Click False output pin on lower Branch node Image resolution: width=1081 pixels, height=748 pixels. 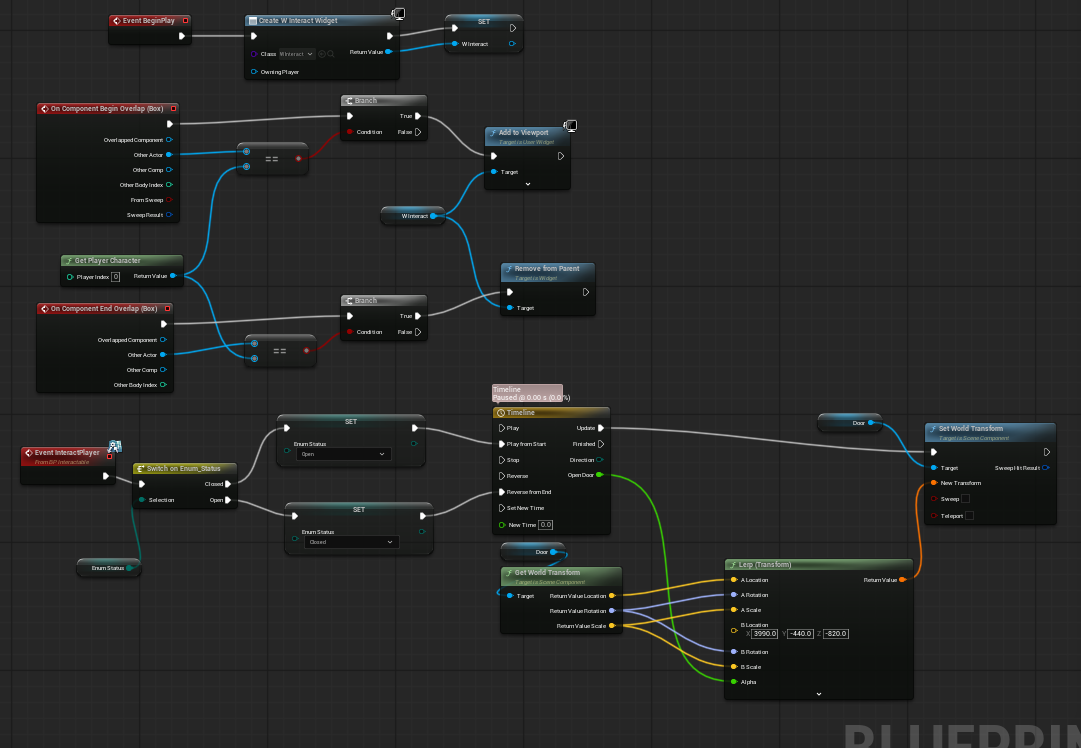pos(418,332)
